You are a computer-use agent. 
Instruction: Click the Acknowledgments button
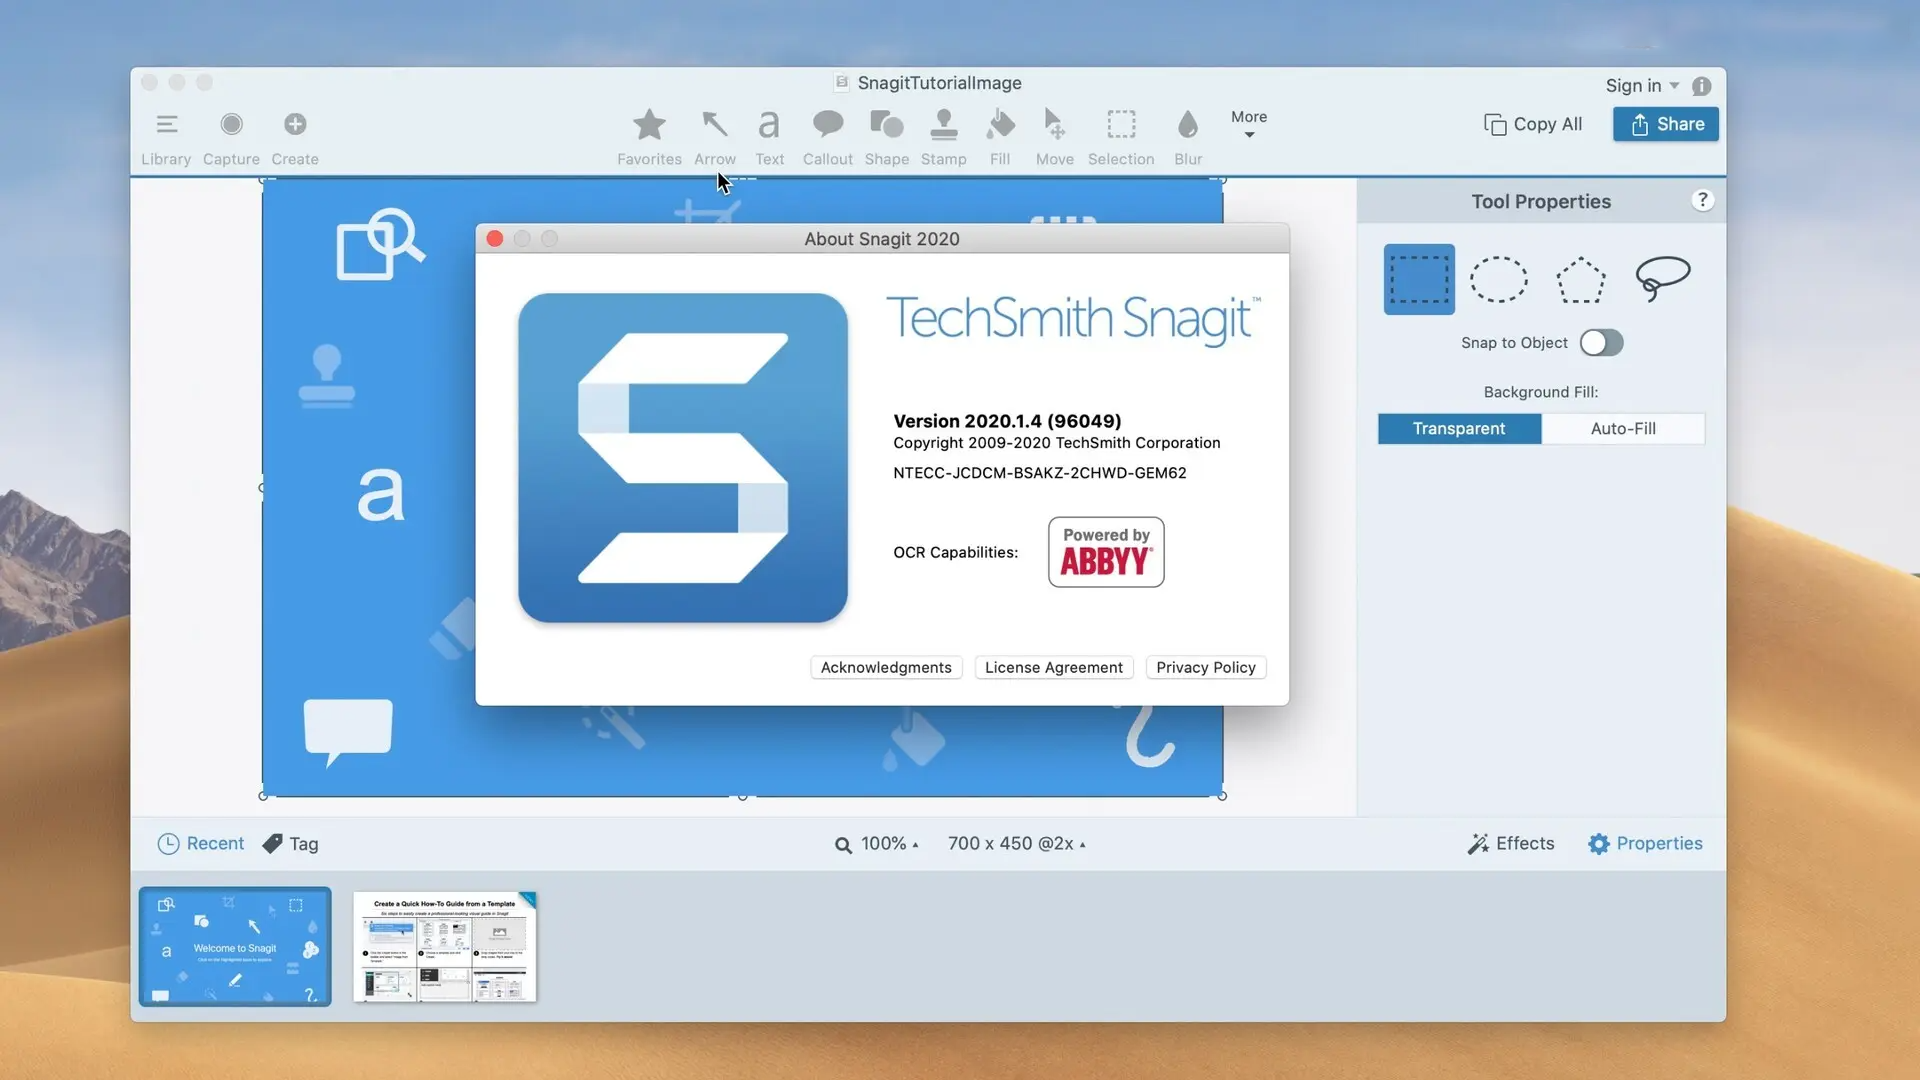[886, 667]
